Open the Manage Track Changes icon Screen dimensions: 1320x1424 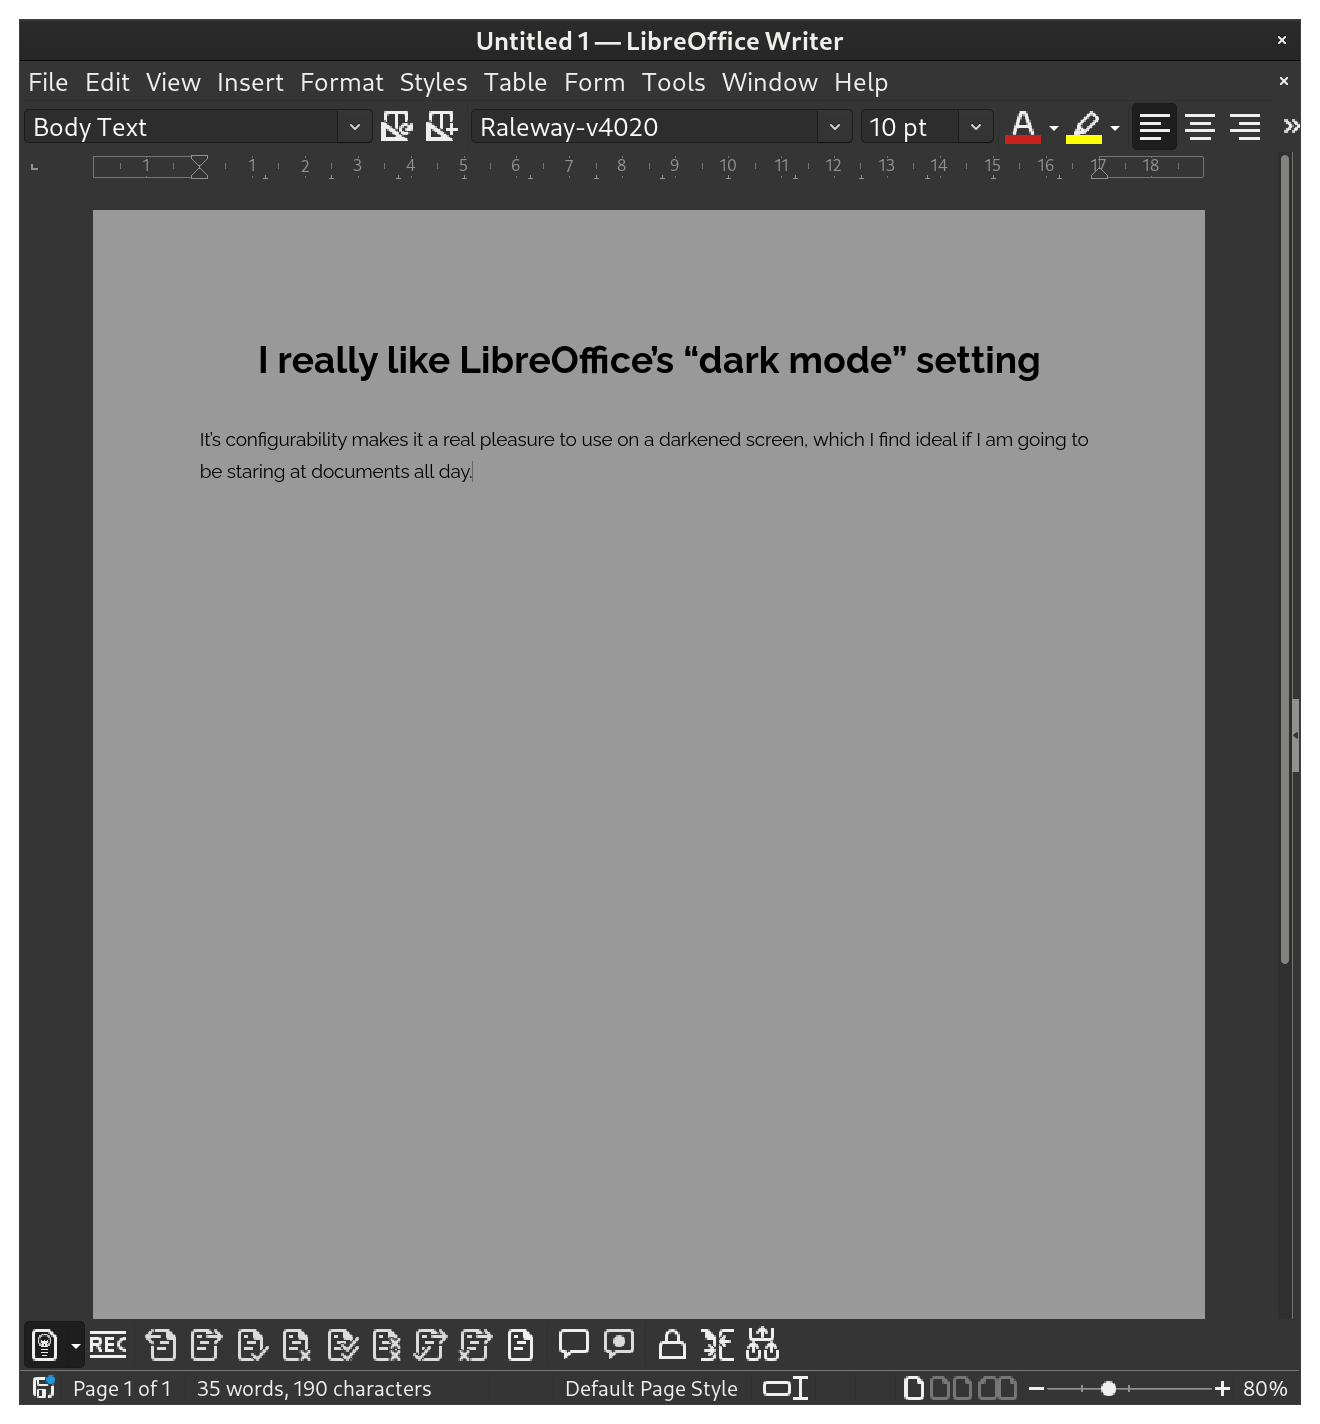[521, 1345]
